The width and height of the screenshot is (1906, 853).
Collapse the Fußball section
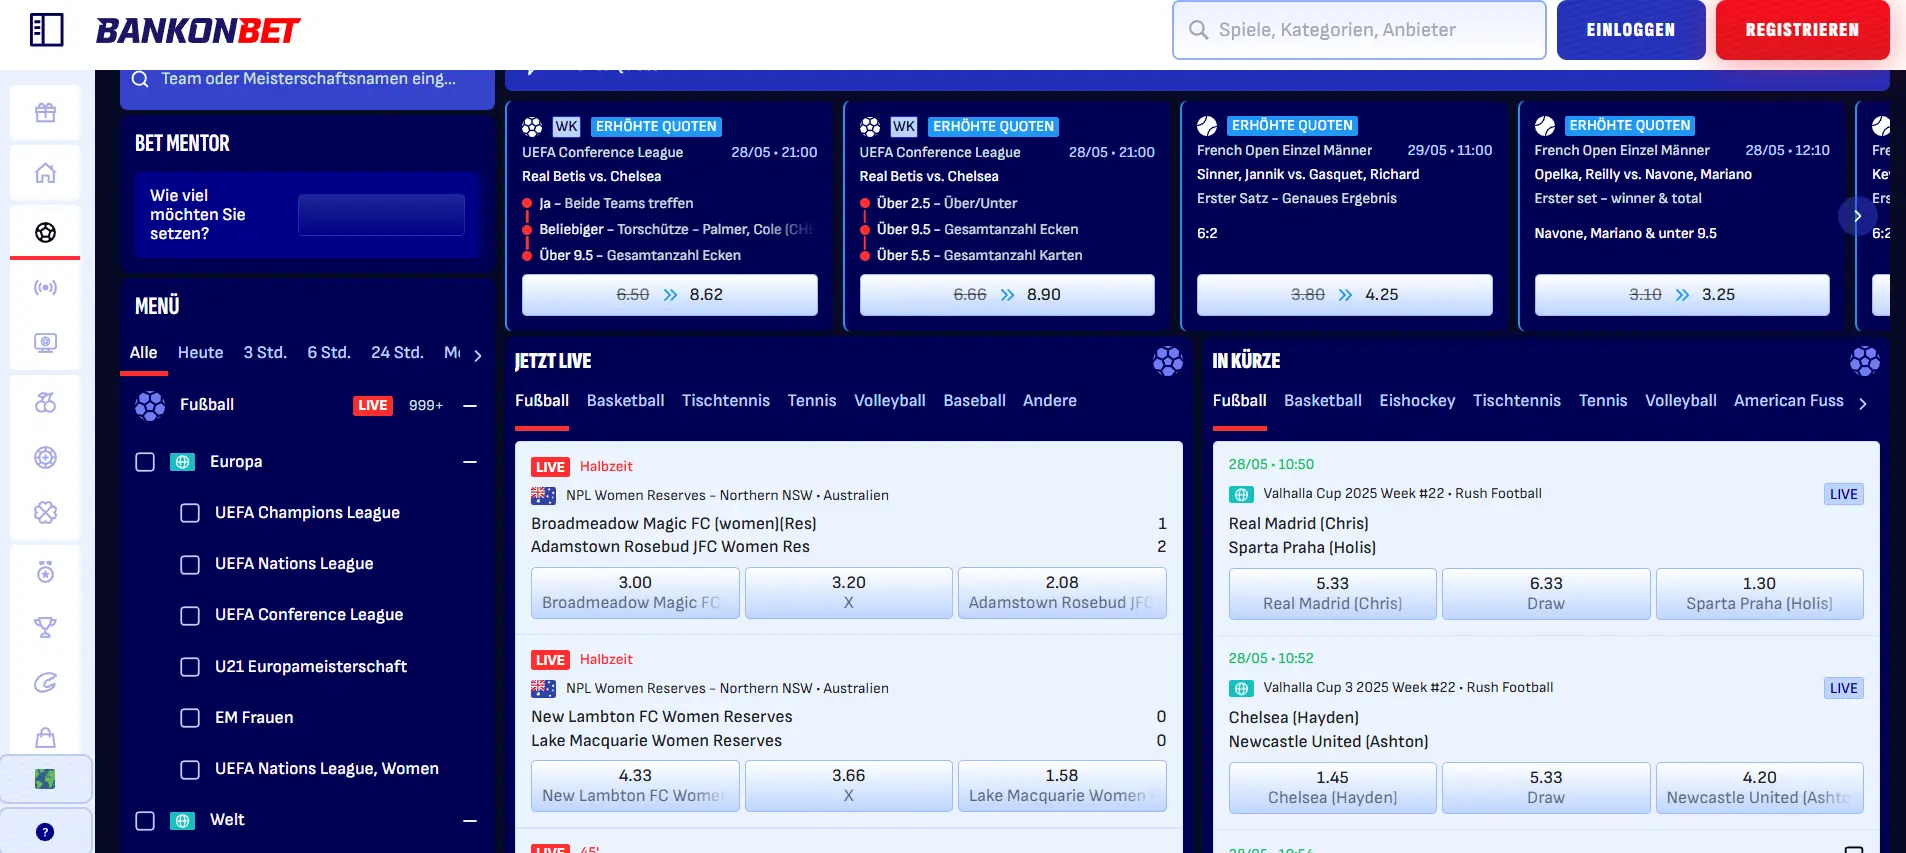pos(470,405)
